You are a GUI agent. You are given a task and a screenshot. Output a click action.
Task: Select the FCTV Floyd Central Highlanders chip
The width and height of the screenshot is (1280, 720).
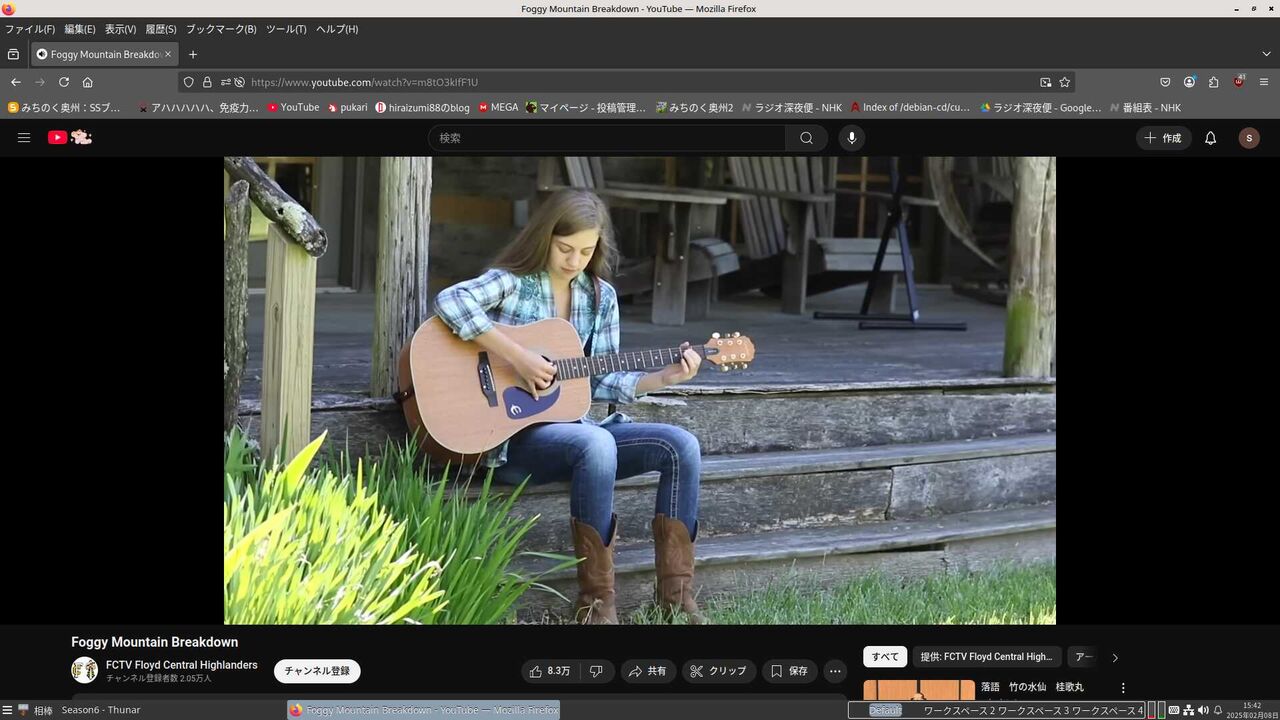987,657
